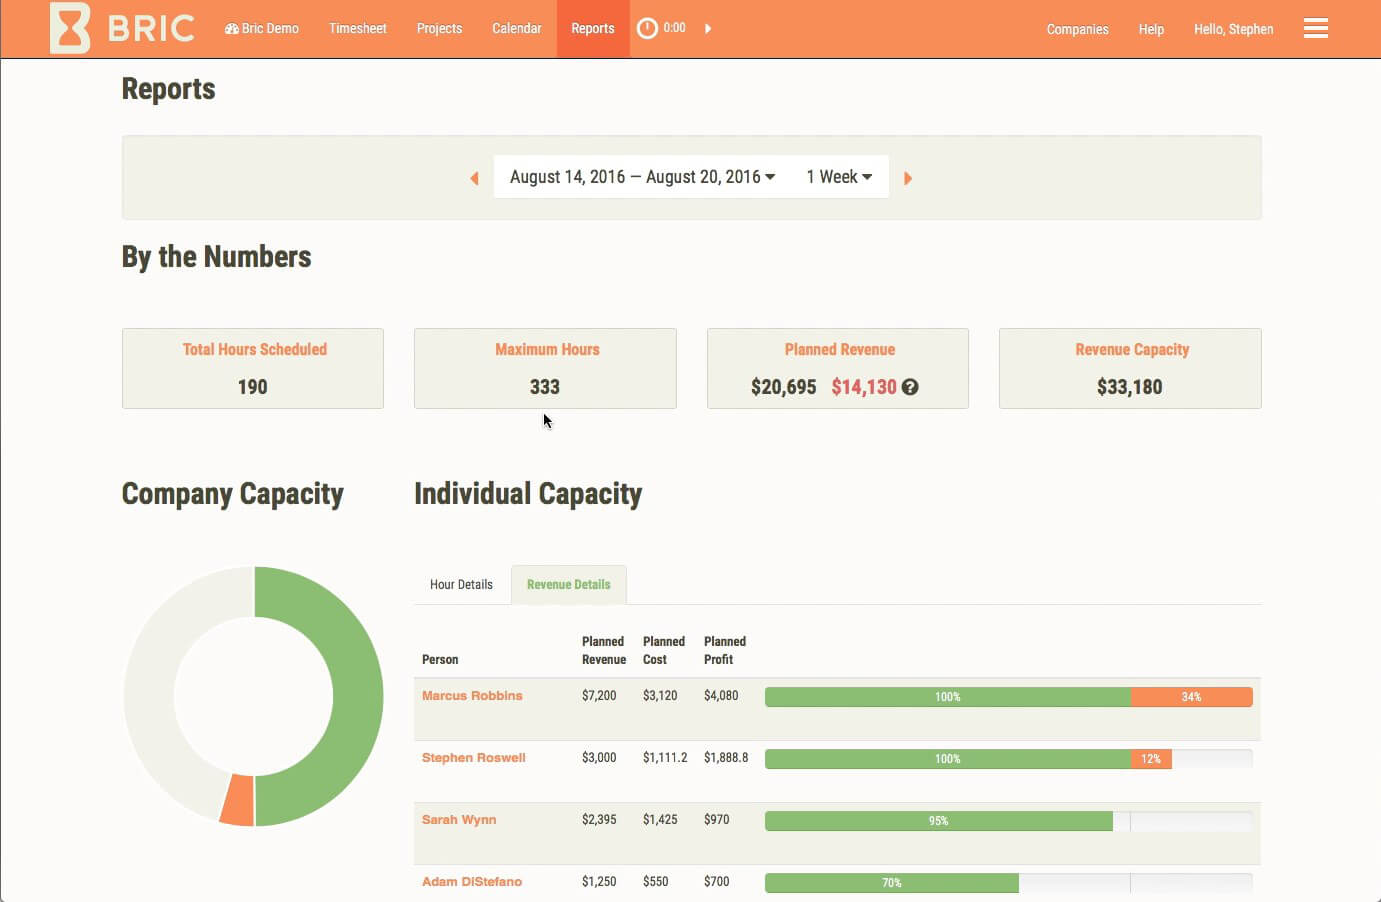The height and width of the screenshot is (902, 1381).
Task: Click Stephen Roswell planned revenue $3,000
Action: (x=599, y=758)
